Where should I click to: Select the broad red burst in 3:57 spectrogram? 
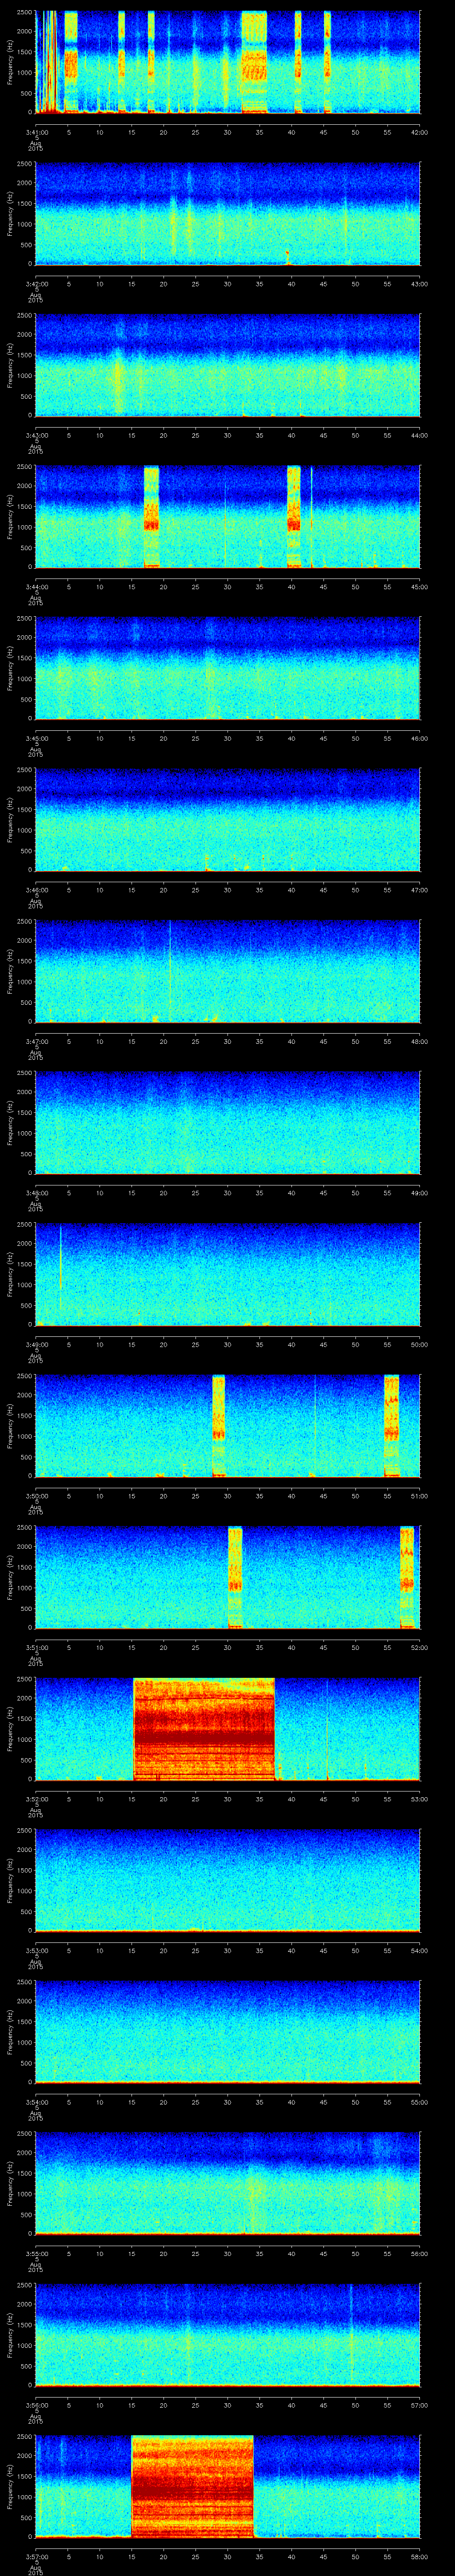point(192,2486)
